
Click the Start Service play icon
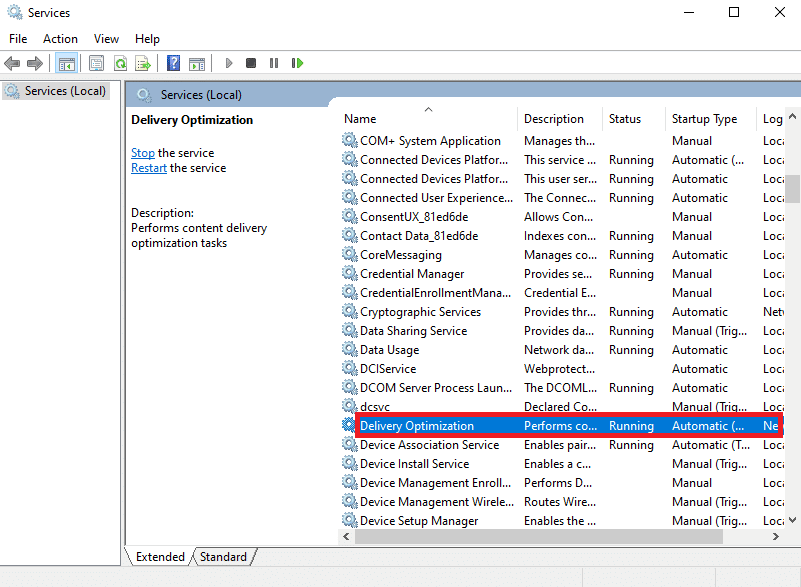click(228, 63)
